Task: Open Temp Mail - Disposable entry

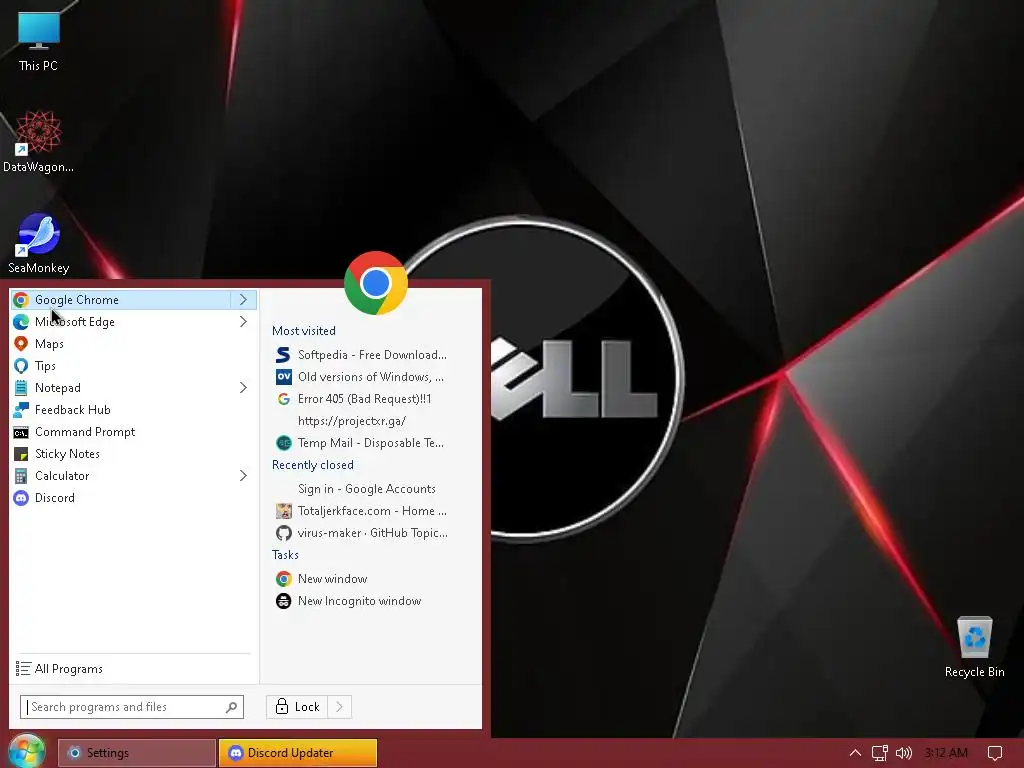Action: coord(371,443)
